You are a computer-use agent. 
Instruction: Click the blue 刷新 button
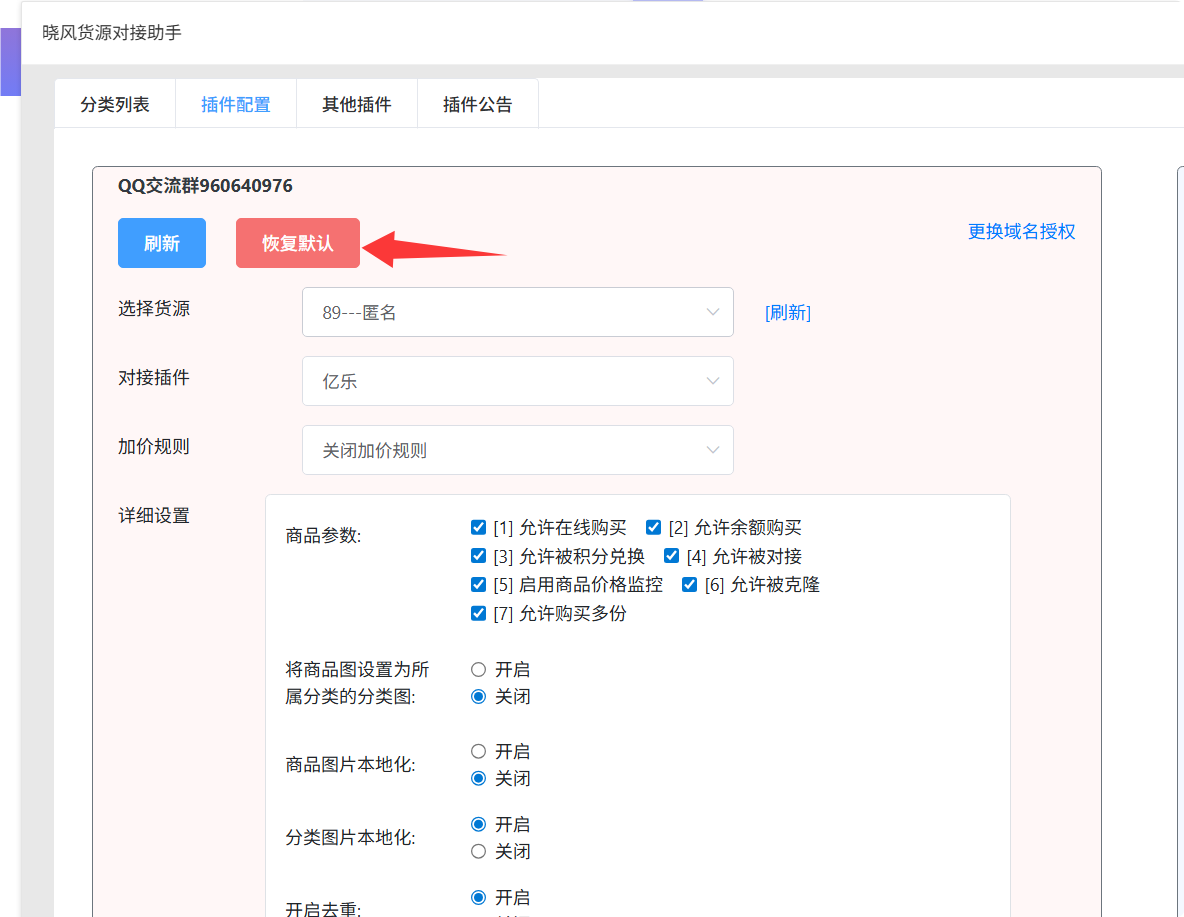pyautogui.click(x=162, y=243)
